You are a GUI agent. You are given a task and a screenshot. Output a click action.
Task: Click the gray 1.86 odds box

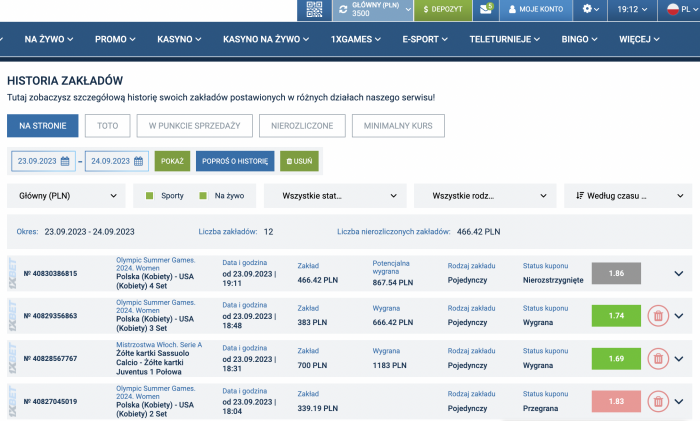tap(616, 273)
